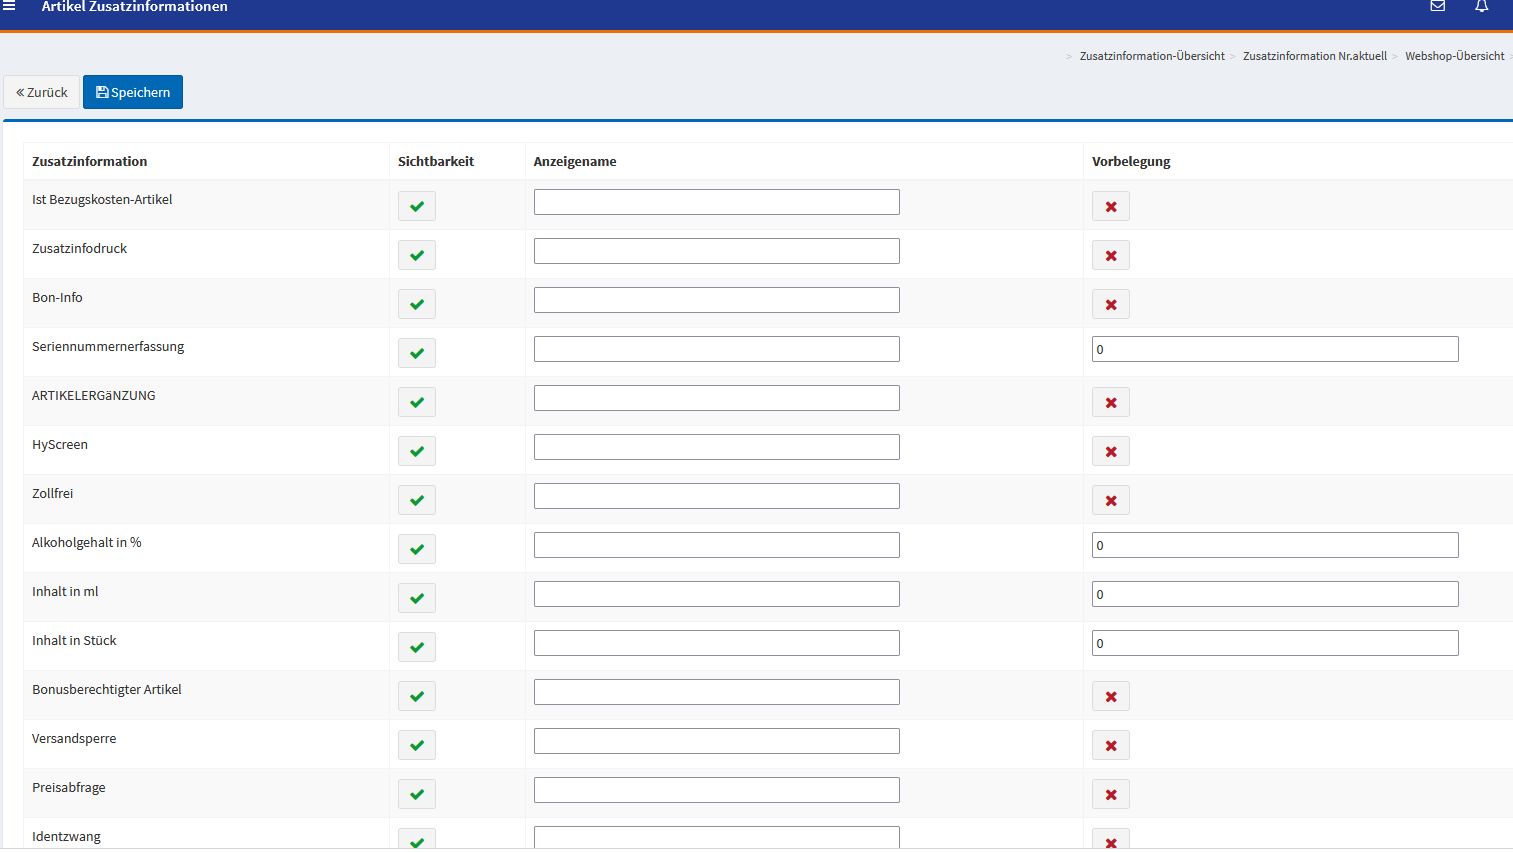Viewport: 1513px width, 853px height.
Task: Open Zusatzinformation-Übersicht breadcrumb link
Action: (1151, 56)
